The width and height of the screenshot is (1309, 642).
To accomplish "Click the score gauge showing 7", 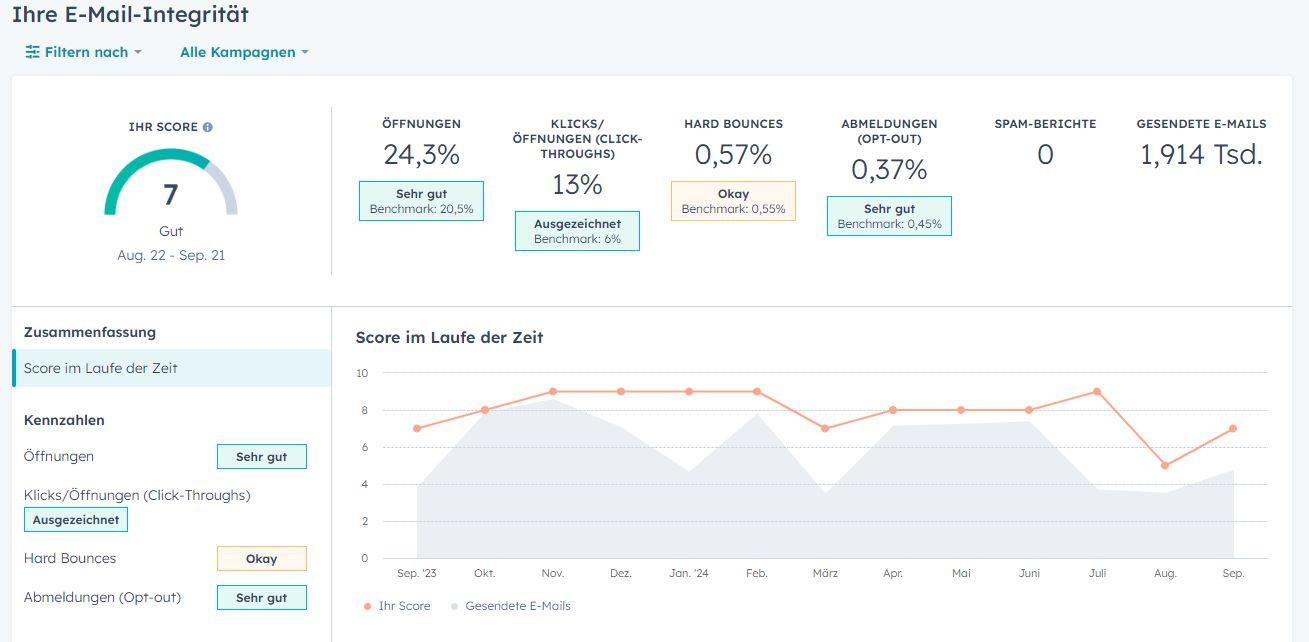I will [171, 188].
